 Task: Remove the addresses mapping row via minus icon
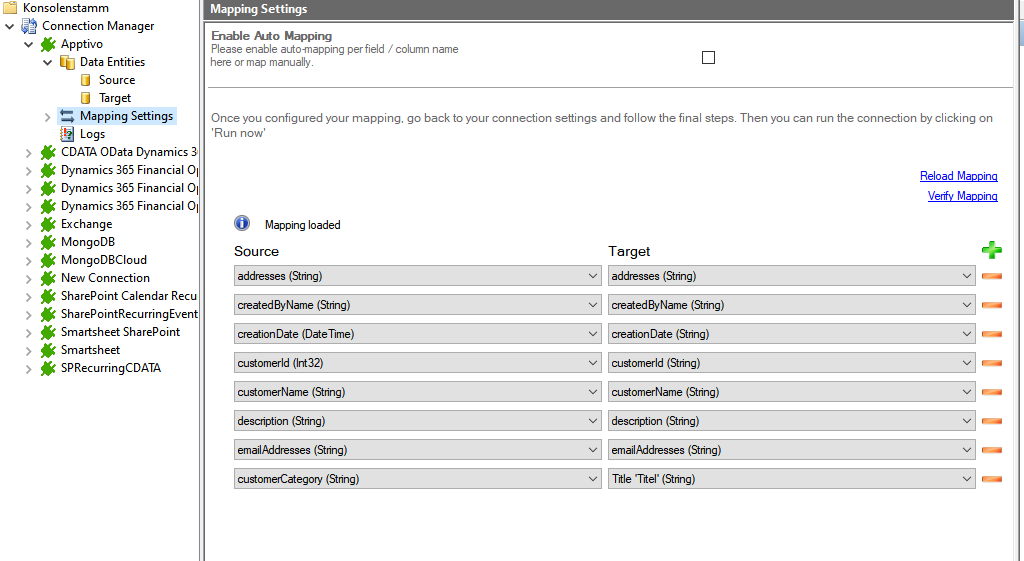tap(991, 276)
